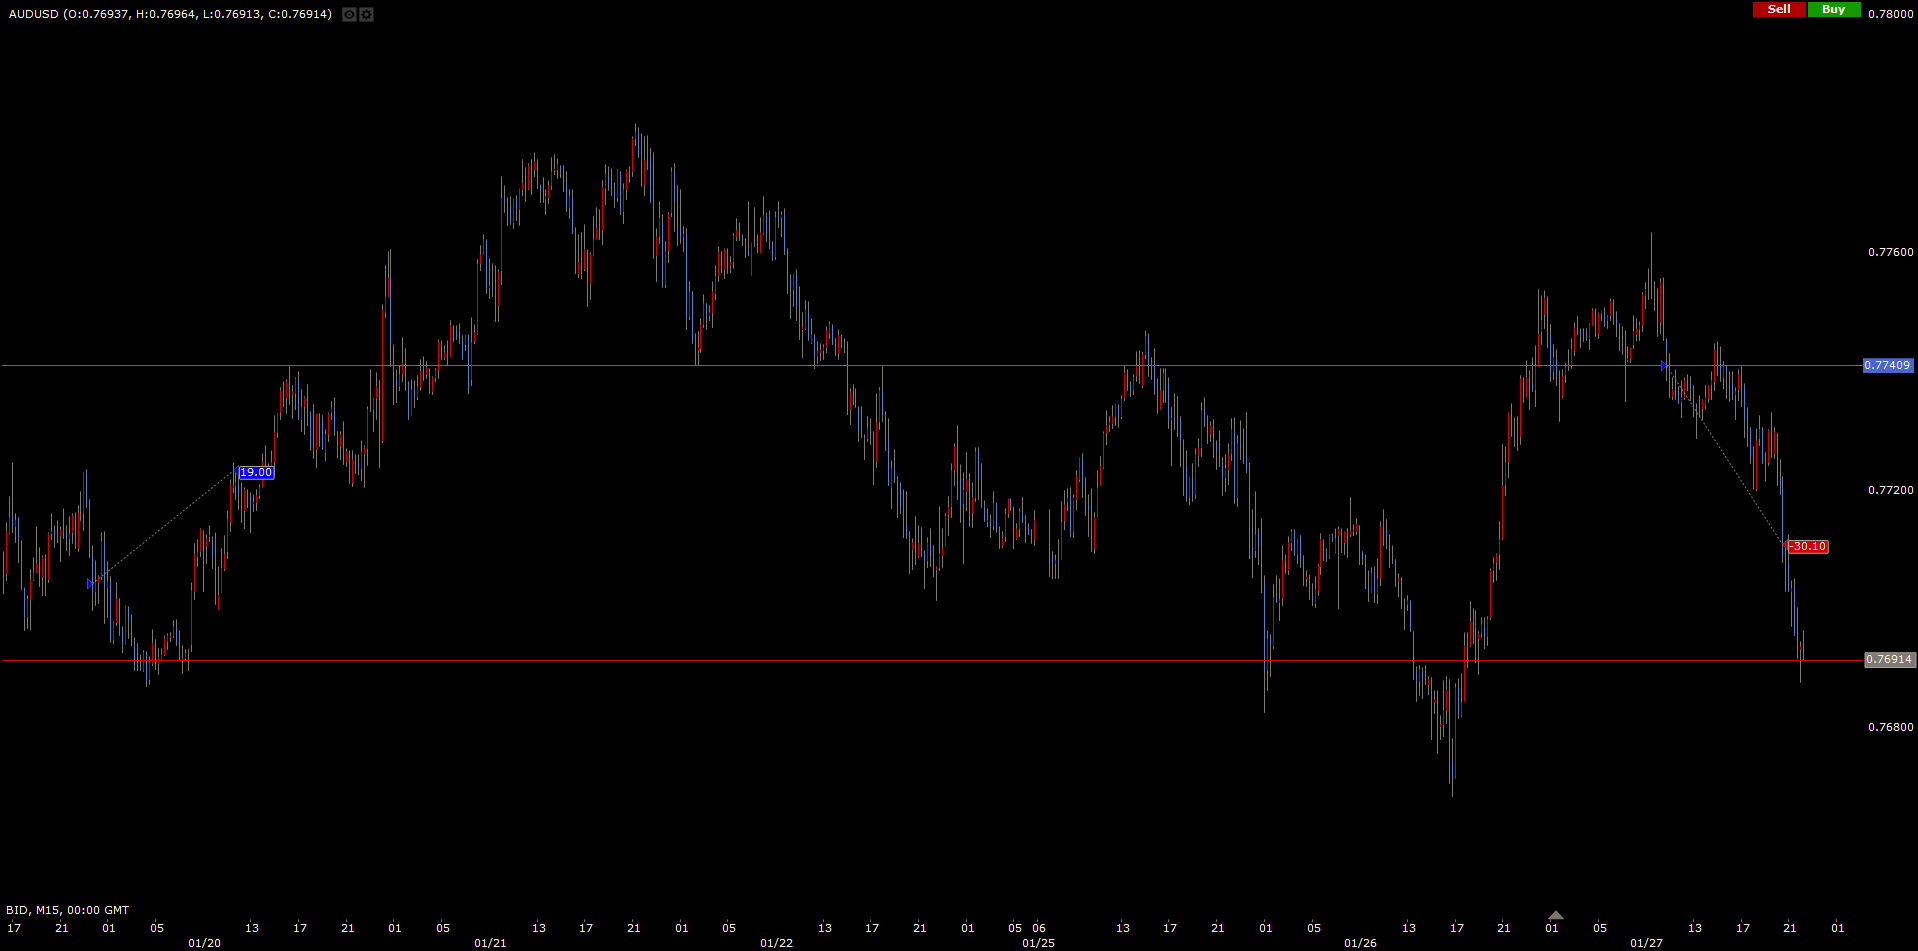Click the 01/25 date label on axis

(x=1038, y=943)
